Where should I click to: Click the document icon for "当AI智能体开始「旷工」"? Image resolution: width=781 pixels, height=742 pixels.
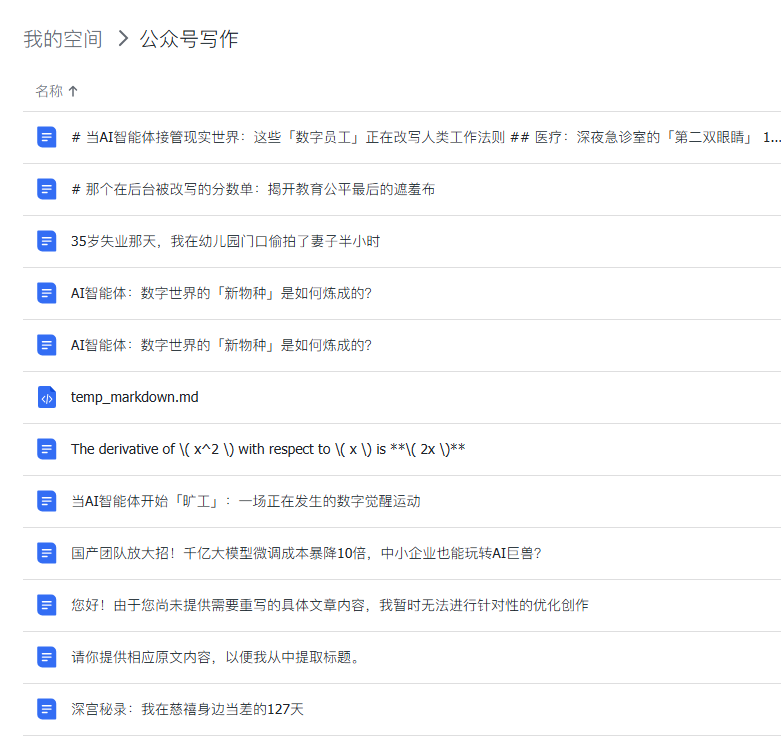pyautogui.click(x=47, y=501)
